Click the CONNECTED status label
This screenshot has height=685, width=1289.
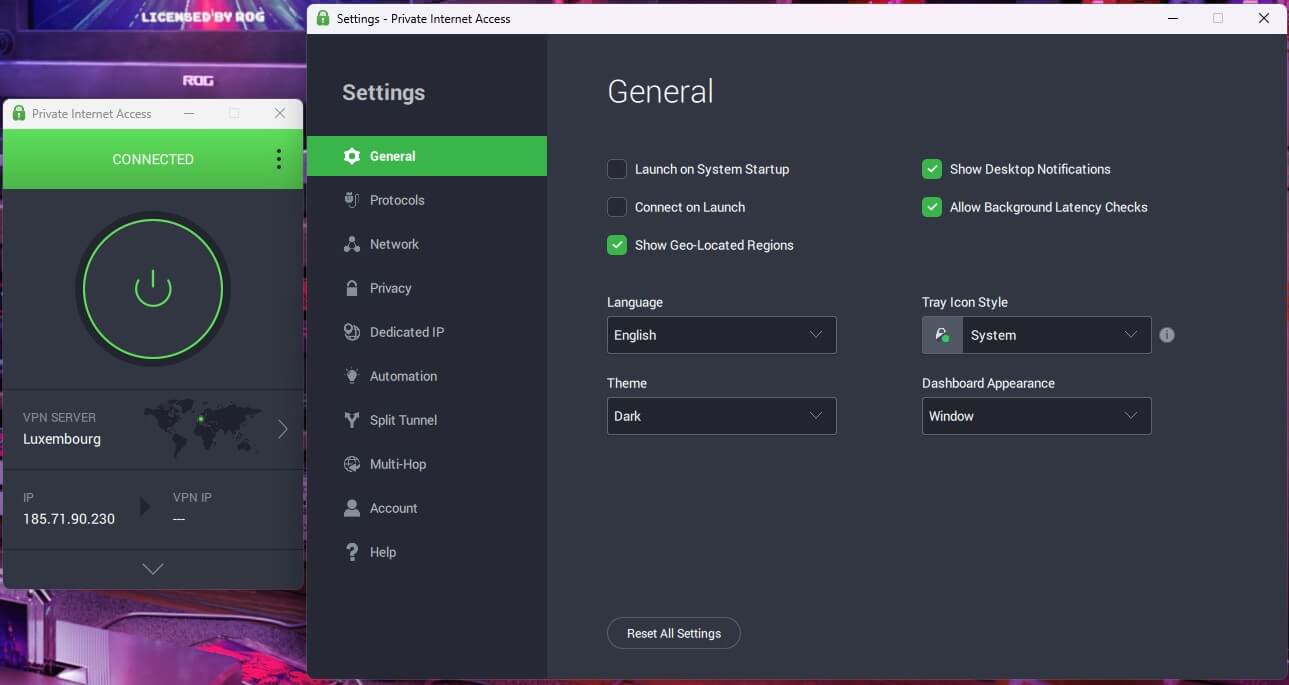click(153, 159)
